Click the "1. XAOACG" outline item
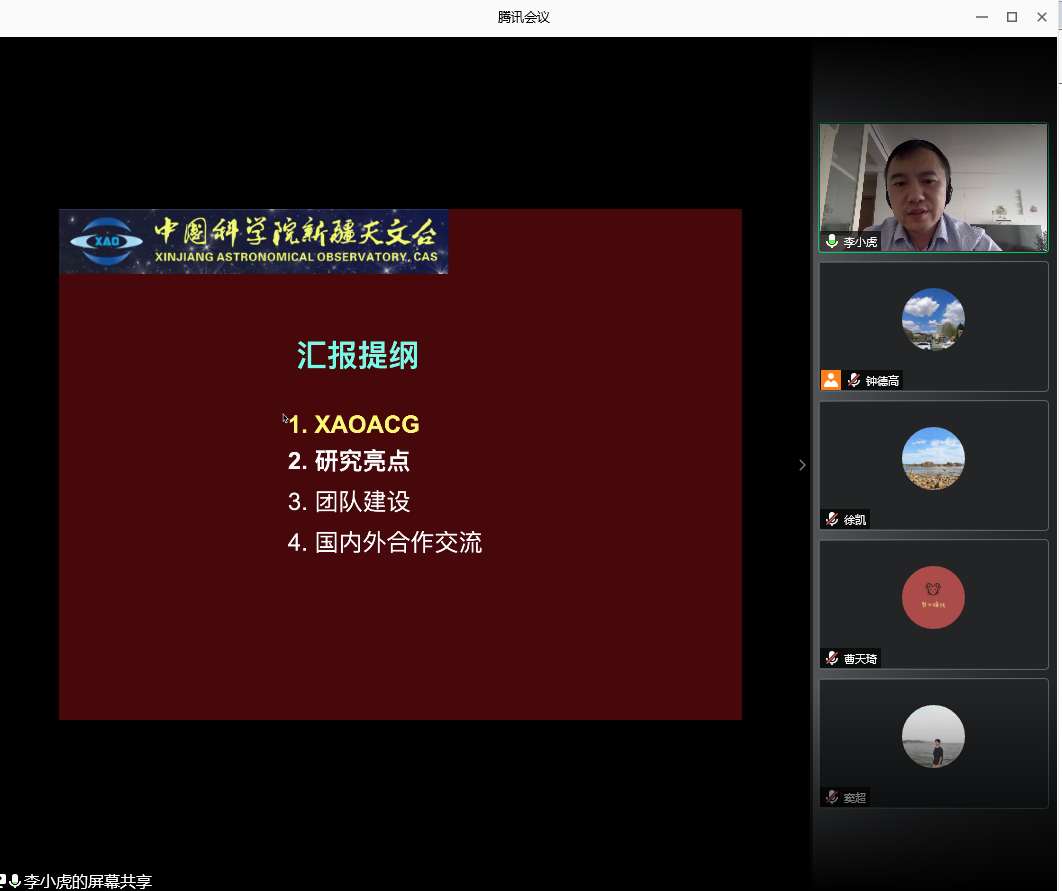This screenshot has height=891, width=1062. pos(354,425)
